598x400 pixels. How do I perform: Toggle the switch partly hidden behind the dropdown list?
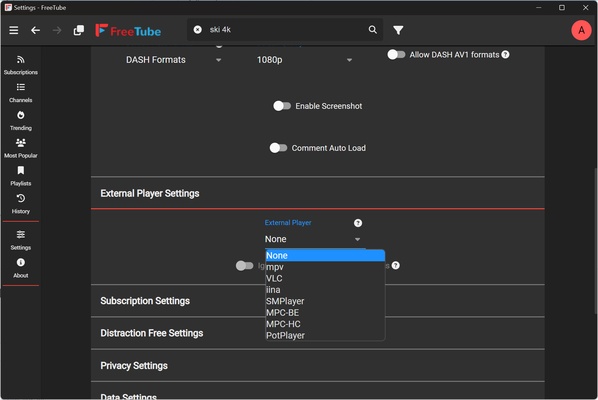(x=244, y=265)
